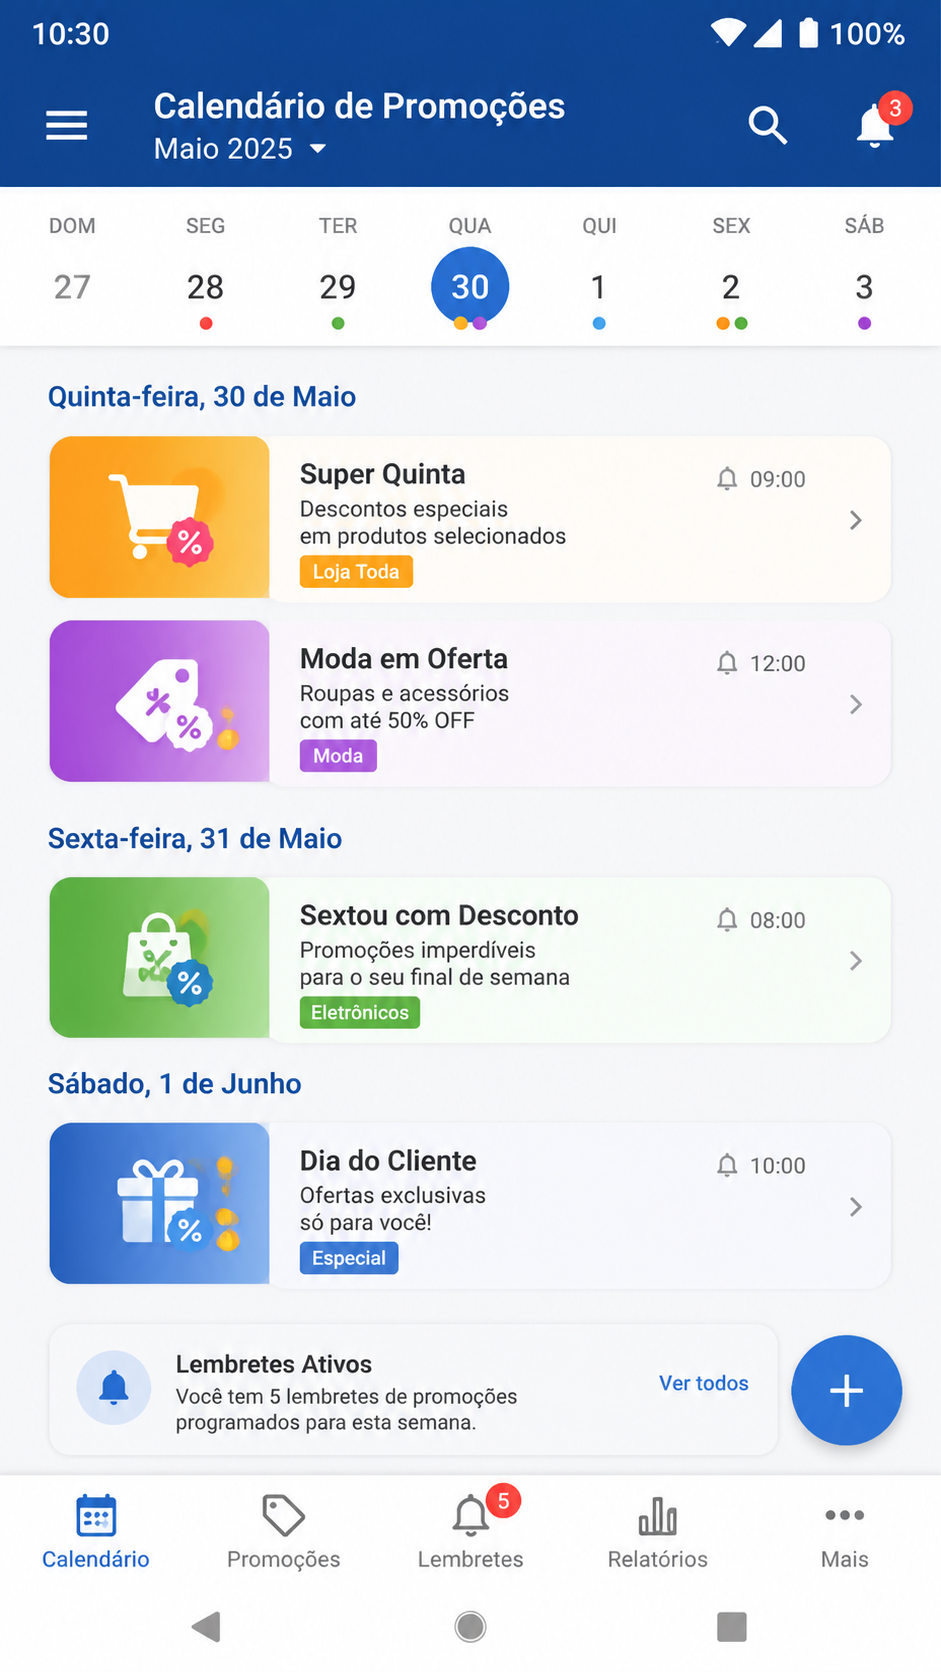Open the hamburger navigation menu
The width and height of the screenshot is (941, 1672).
(x=67, y=125)
